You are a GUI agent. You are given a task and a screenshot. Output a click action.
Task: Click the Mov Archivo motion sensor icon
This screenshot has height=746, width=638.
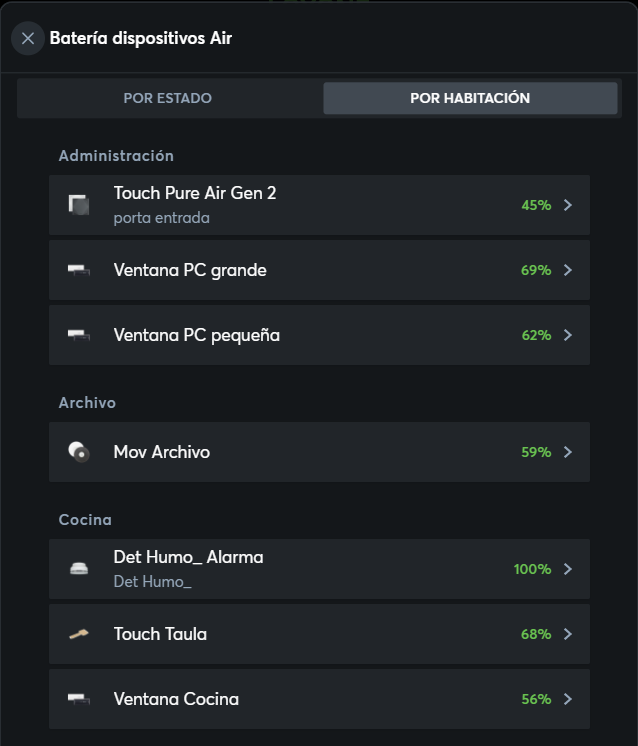(79, 452)
